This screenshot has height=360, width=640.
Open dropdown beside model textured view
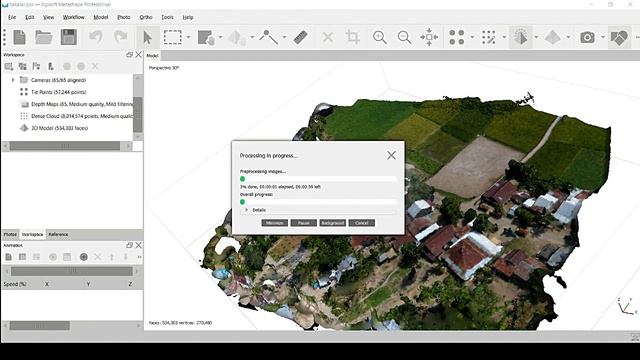click(536, 37)
